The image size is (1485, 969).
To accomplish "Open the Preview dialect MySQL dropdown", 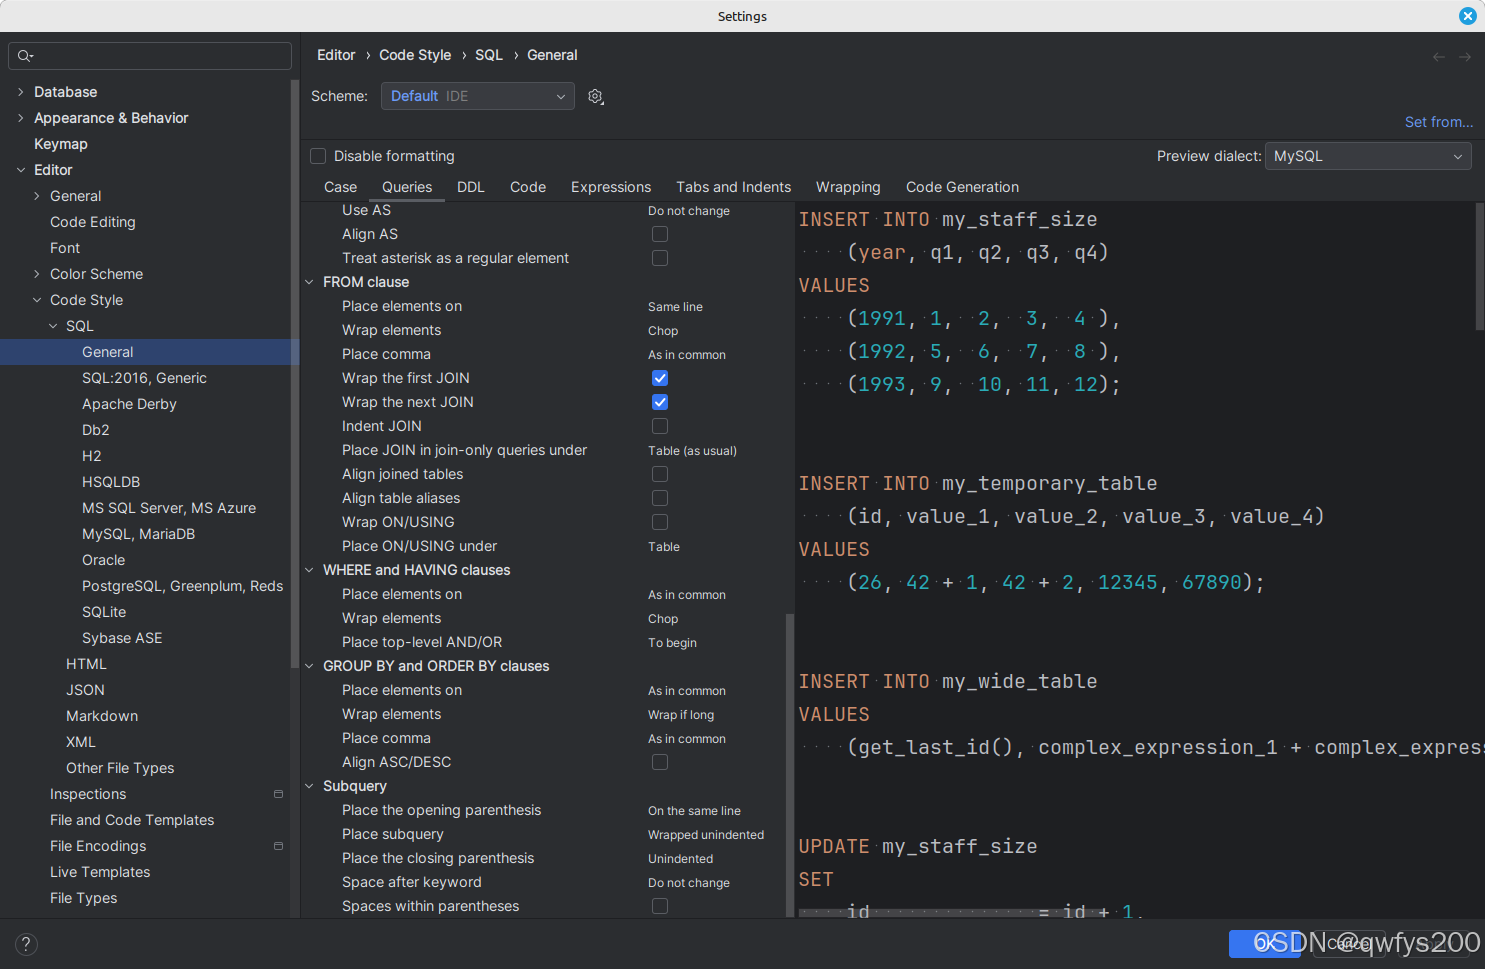I will coord(1368,156).
